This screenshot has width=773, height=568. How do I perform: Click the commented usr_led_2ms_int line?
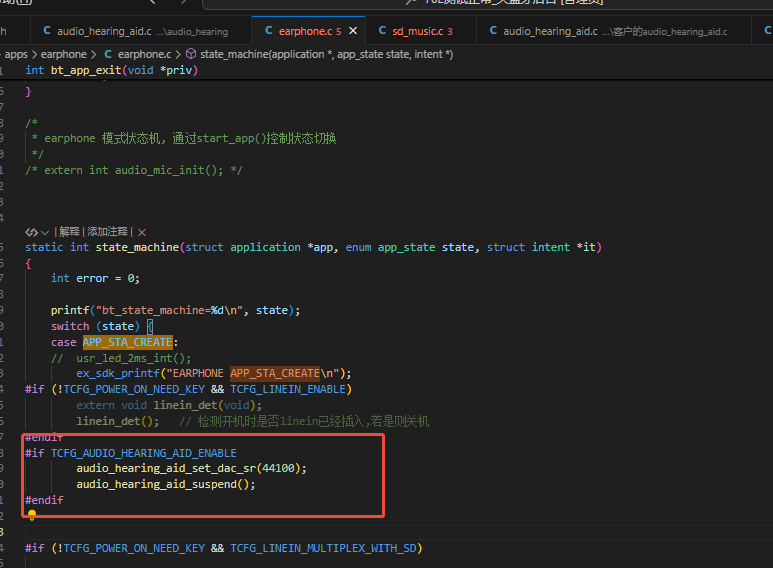pyautogui.click(x=121, y=358)
